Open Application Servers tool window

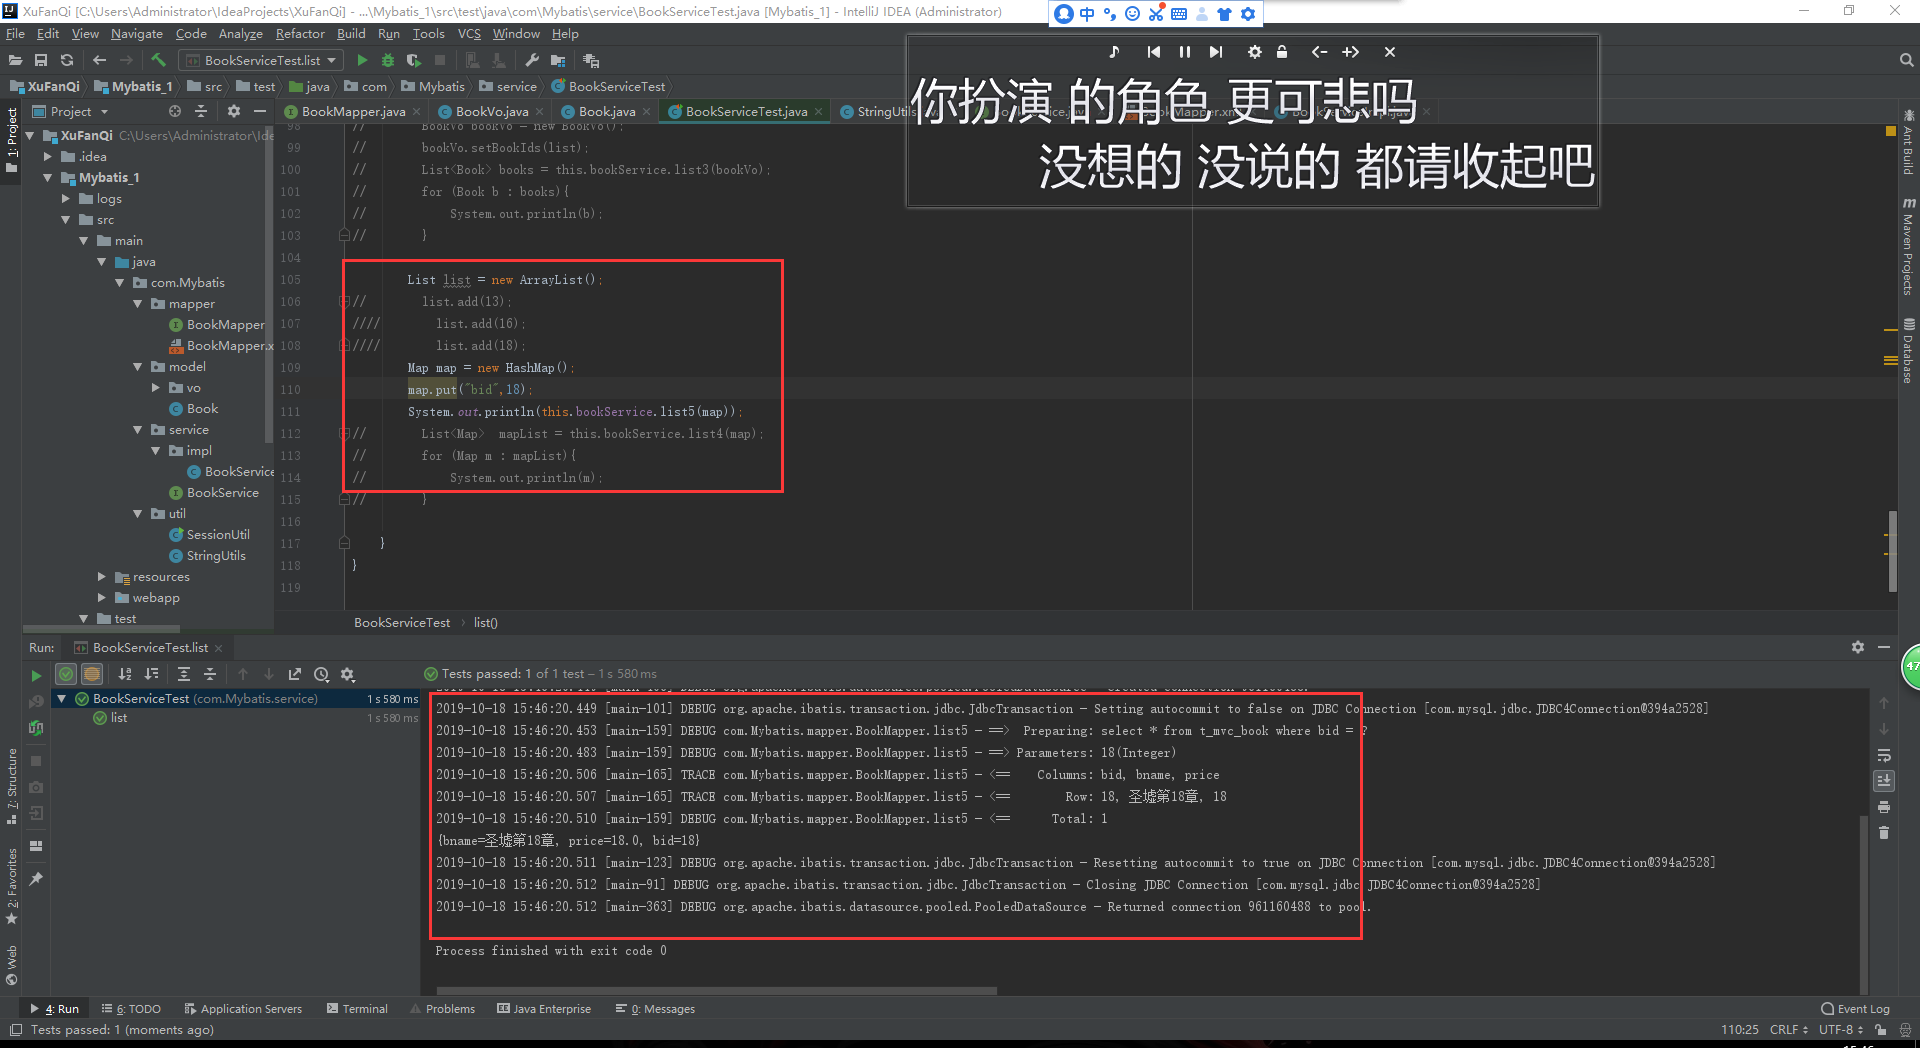(243, 1009)
